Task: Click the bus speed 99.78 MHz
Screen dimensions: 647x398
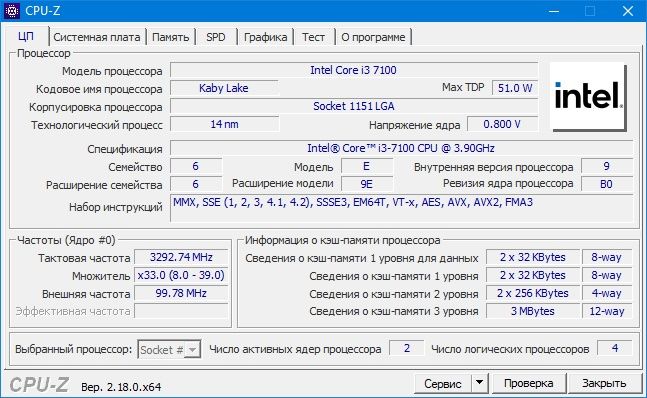Action: coord(181,293)
